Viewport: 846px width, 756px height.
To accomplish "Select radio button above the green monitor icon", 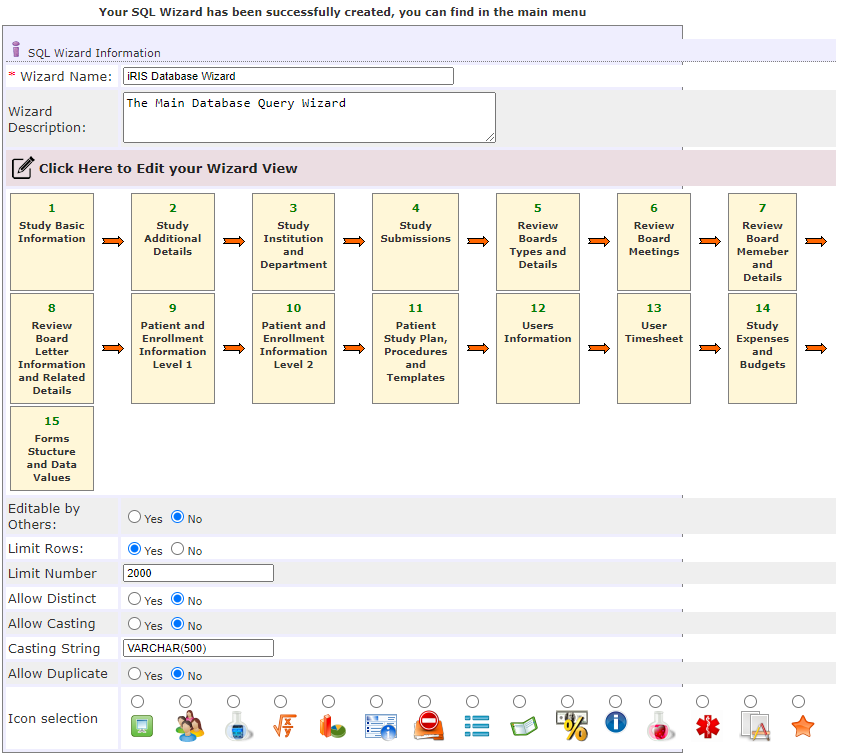I will pyautogui.click(x=138, y=701).
